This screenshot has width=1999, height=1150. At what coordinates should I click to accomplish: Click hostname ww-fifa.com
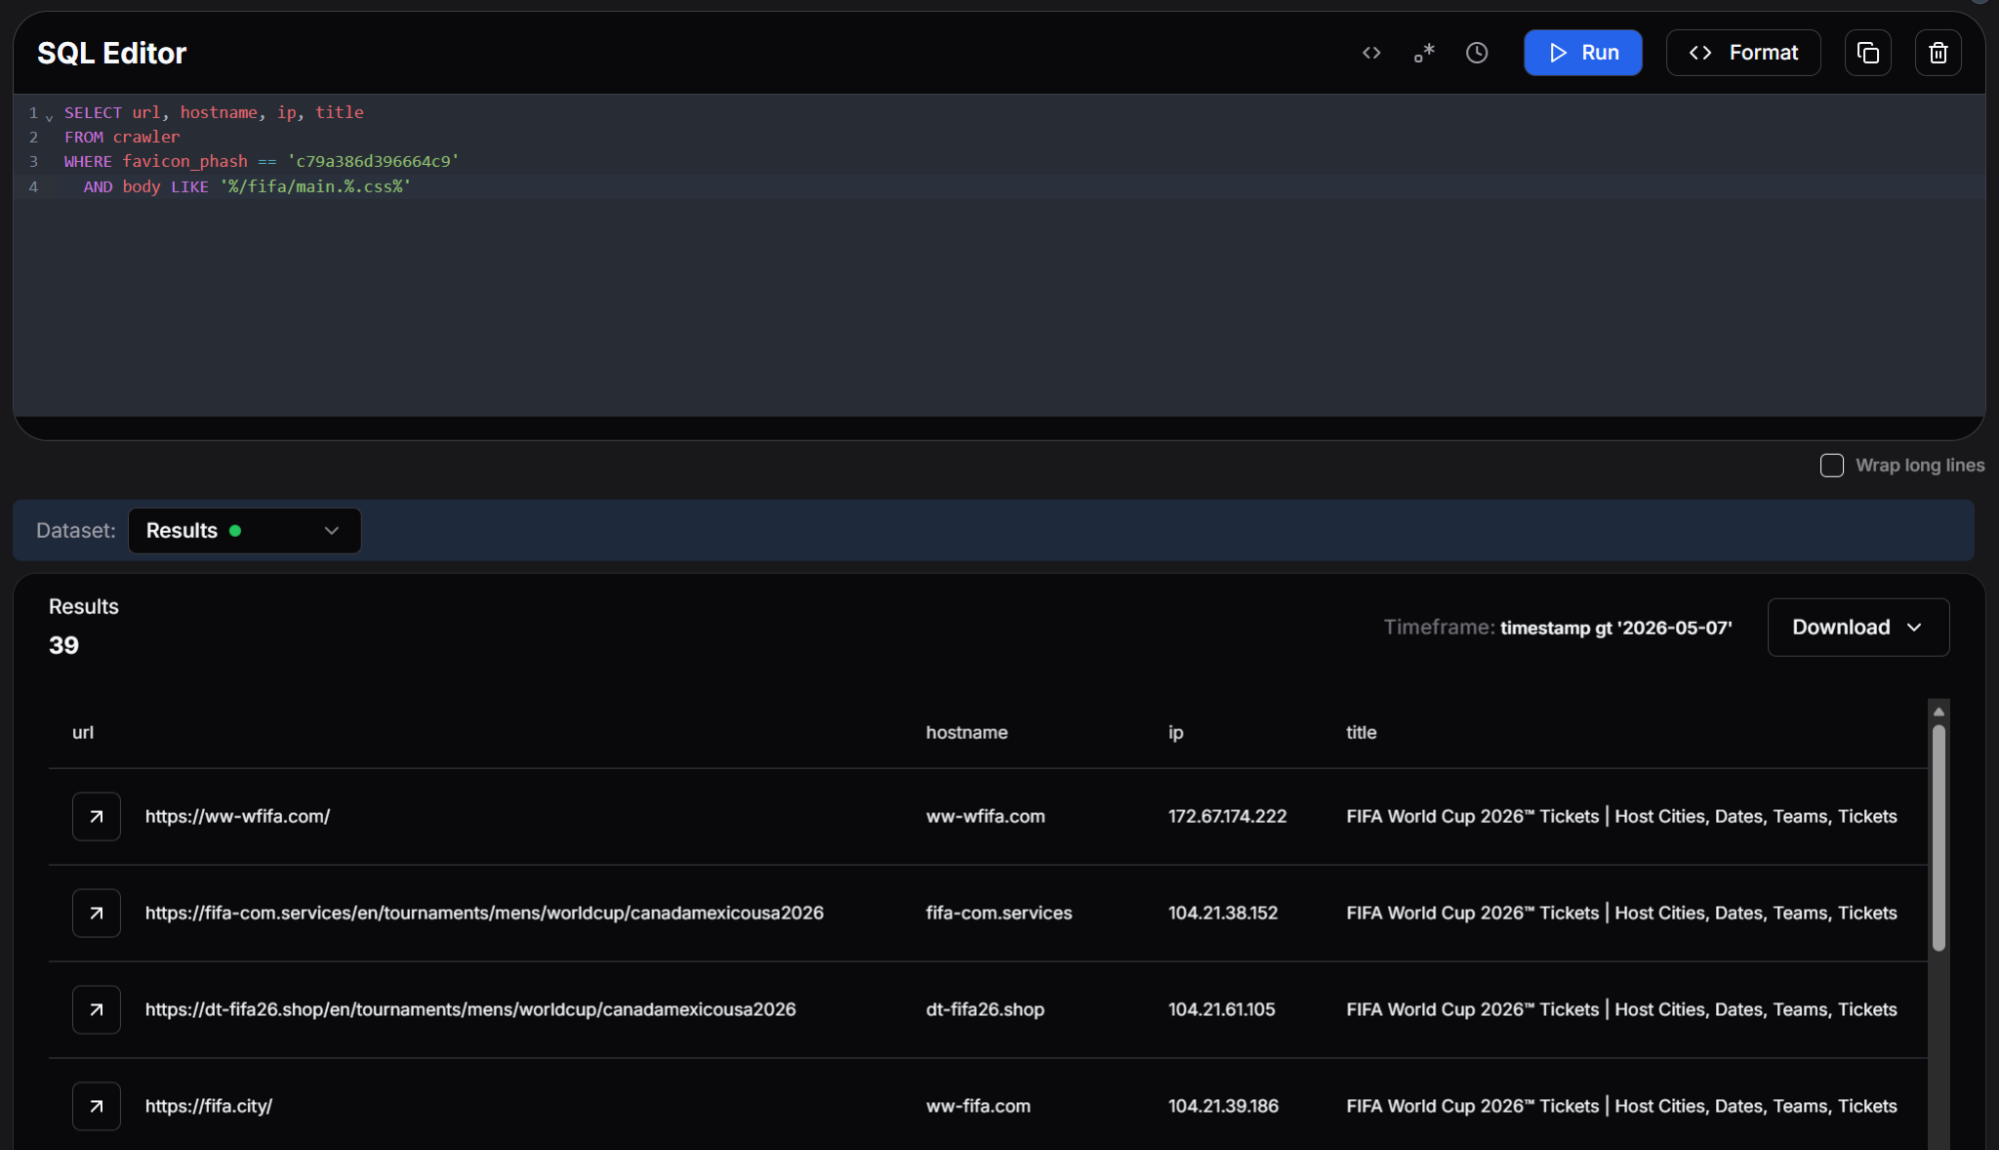coord(978,1106)
